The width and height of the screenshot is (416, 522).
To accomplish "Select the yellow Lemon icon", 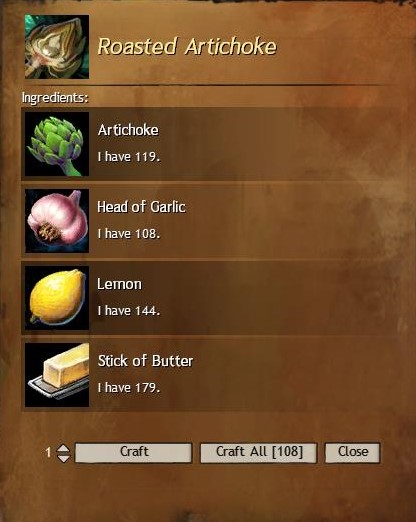I will coord(57,298).
